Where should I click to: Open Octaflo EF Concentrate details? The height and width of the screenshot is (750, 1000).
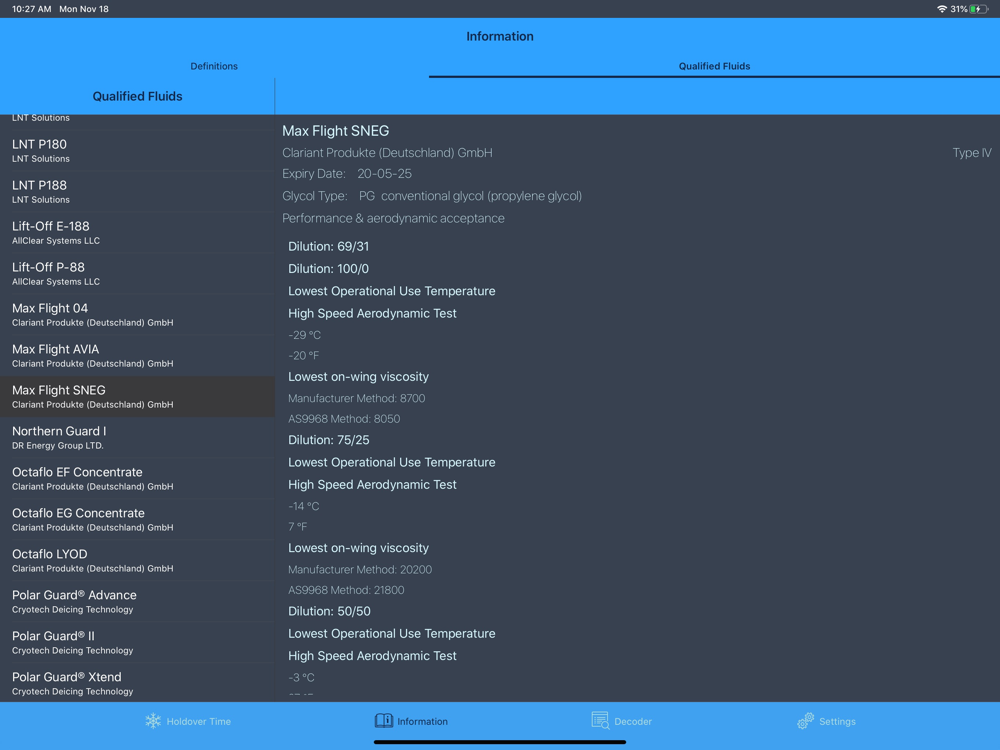pos(137,478)
